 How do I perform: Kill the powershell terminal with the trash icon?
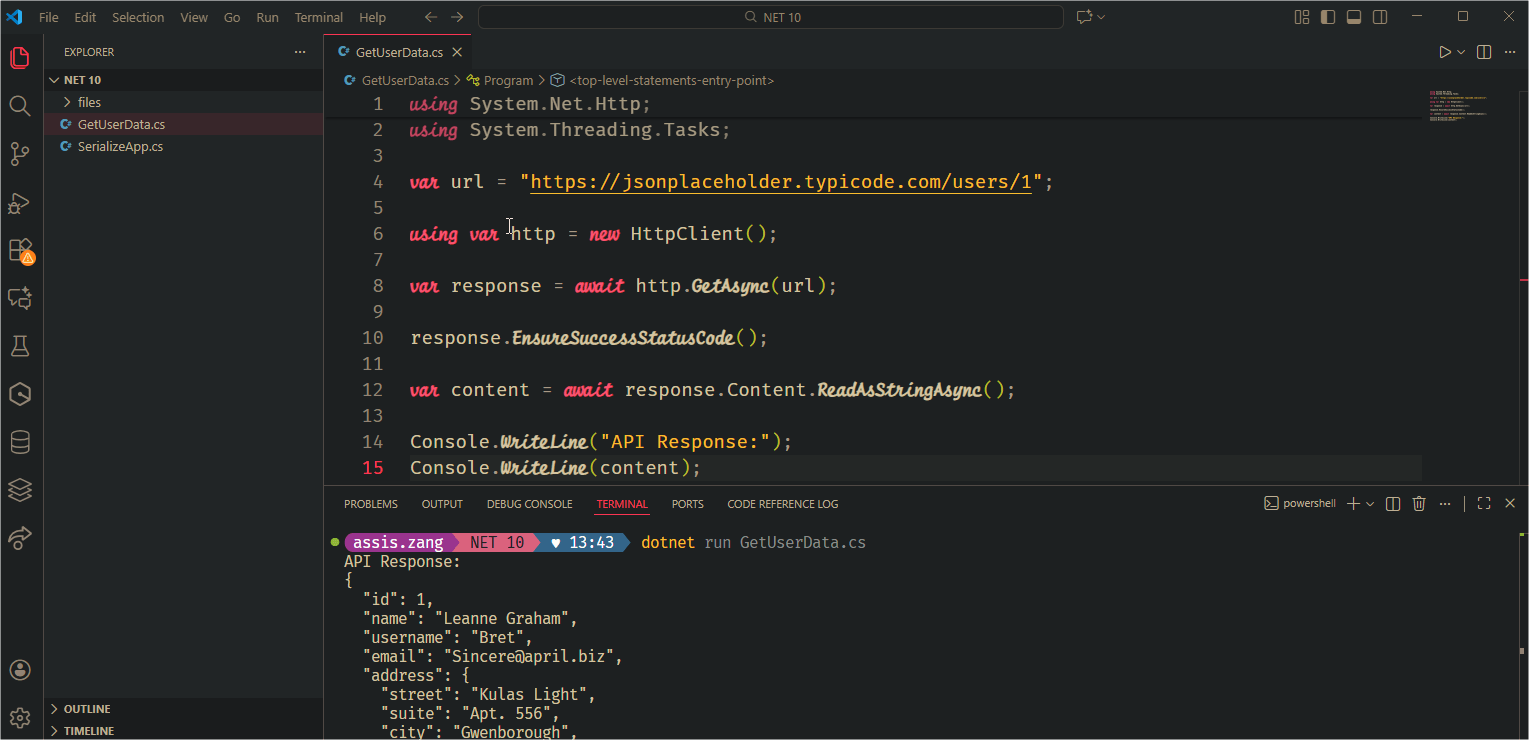[x=1419, y=503]
